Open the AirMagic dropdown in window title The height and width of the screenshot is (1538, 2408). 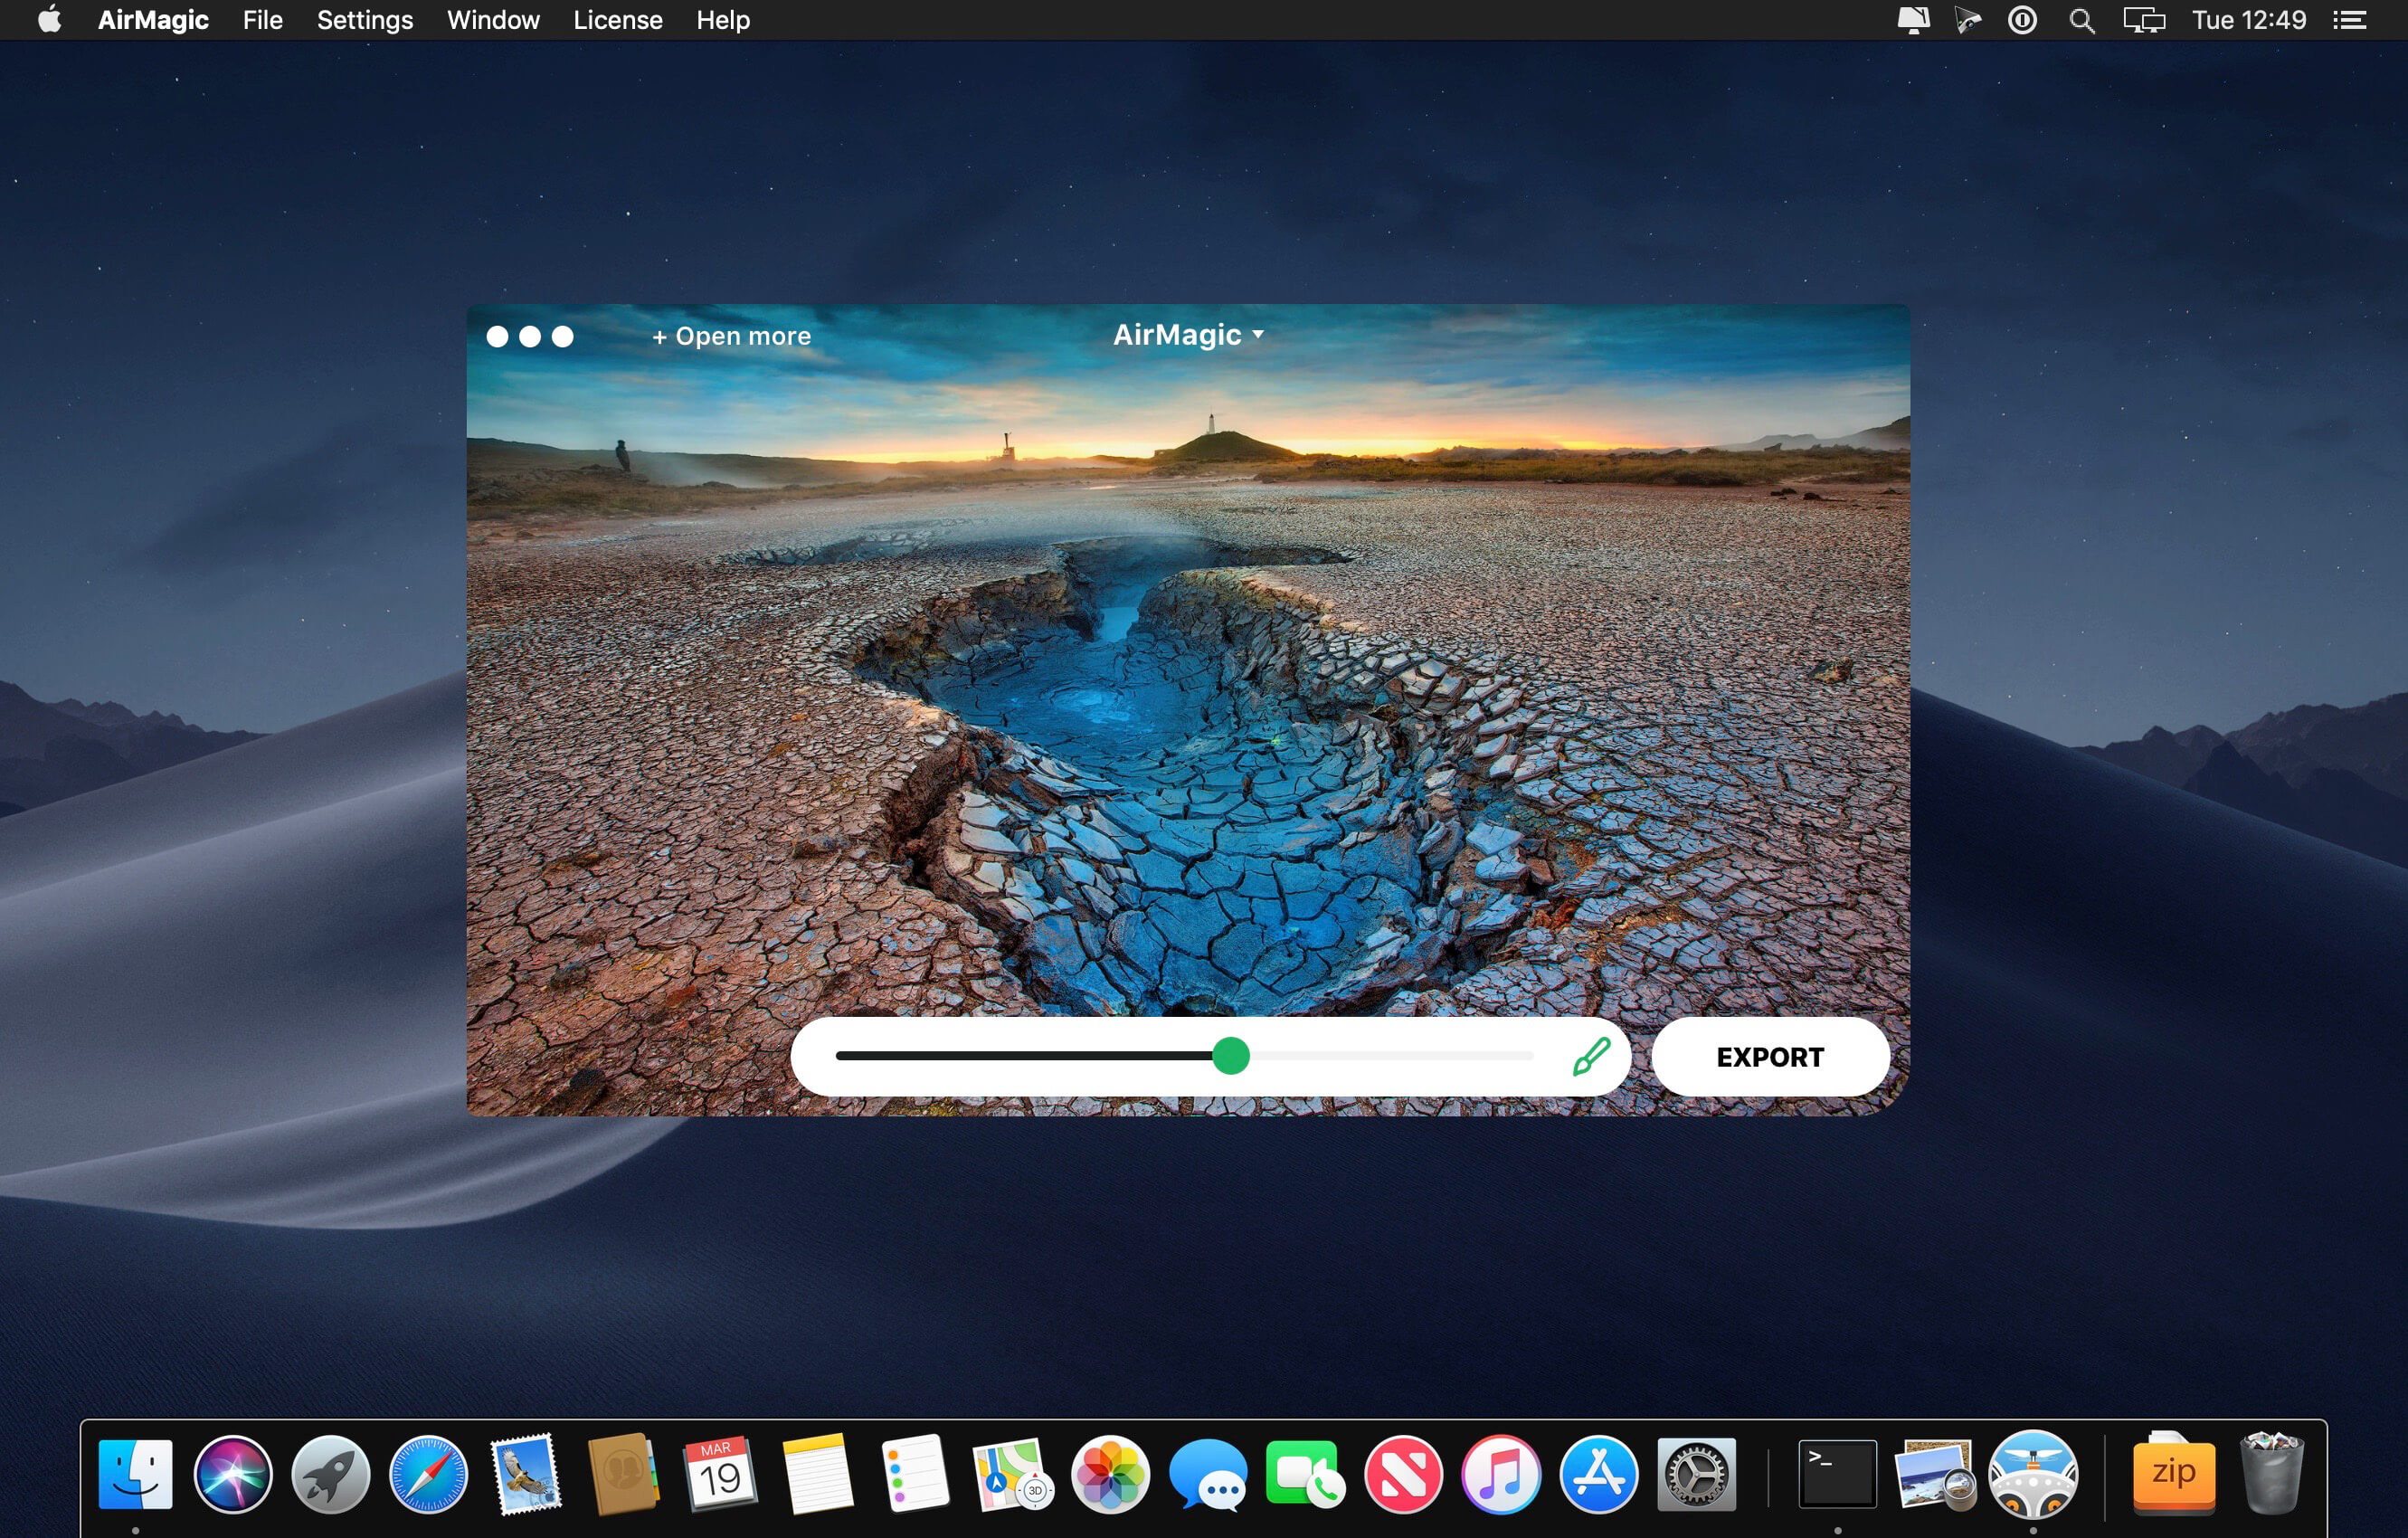(1187, 335)
